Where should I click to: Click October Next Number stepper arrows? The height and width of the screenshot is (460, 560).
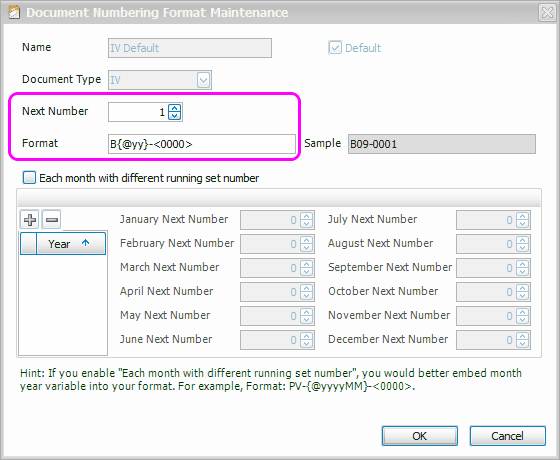point(522,292)
